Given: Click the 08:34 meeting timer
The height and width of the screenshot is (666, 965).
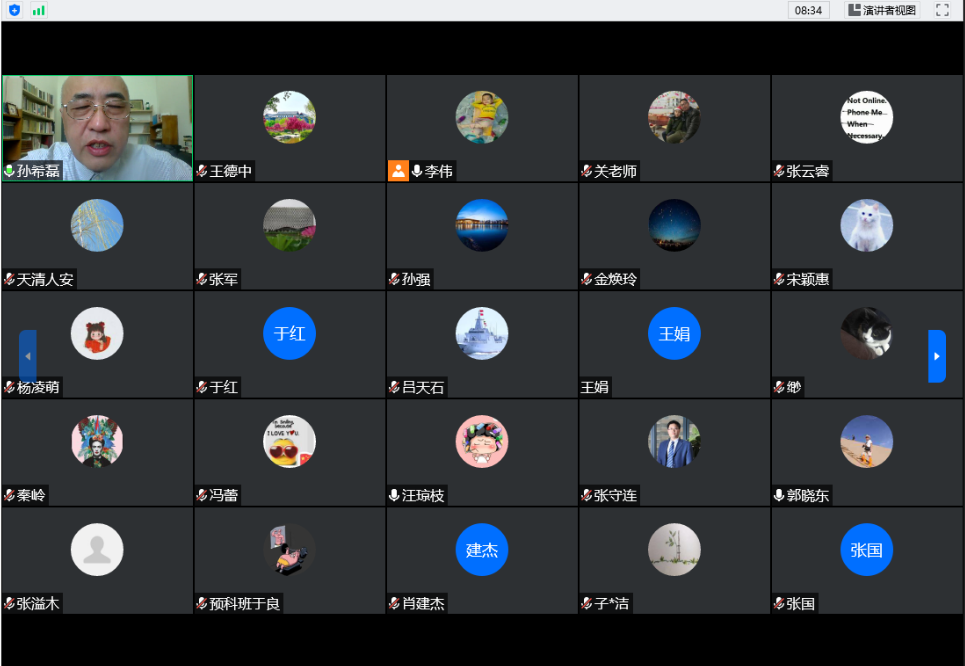Looking at the screenshot, I should pyautogui.click(x=808, y=10).
